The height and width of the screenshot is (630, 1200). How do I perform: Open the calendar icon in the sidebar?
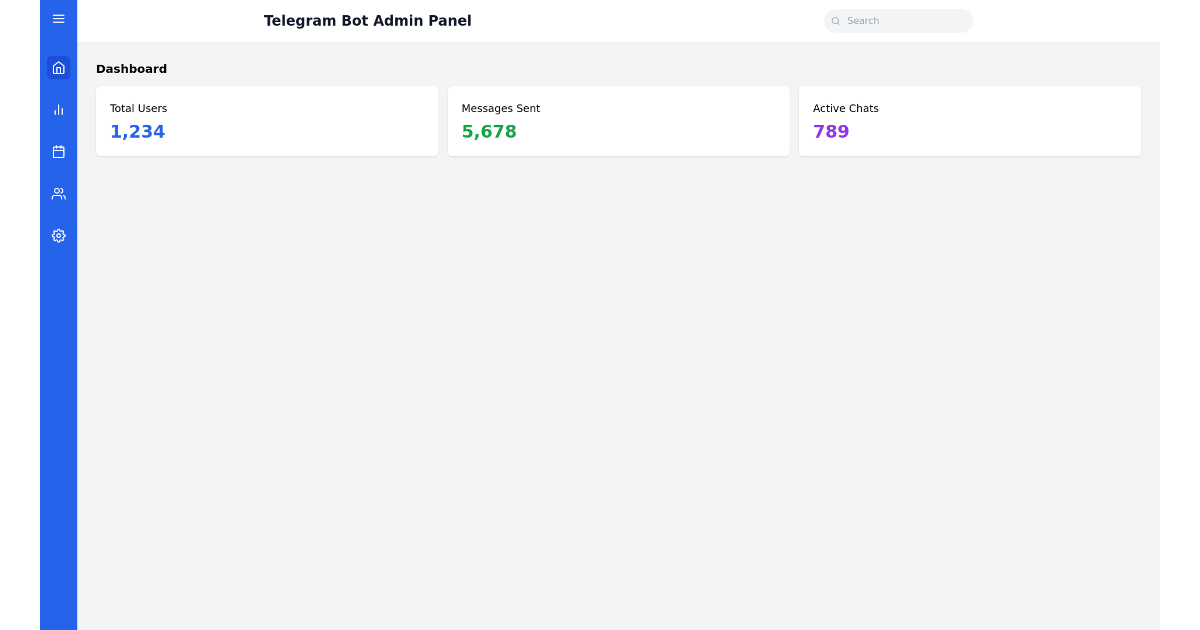[x=58, y=151]
